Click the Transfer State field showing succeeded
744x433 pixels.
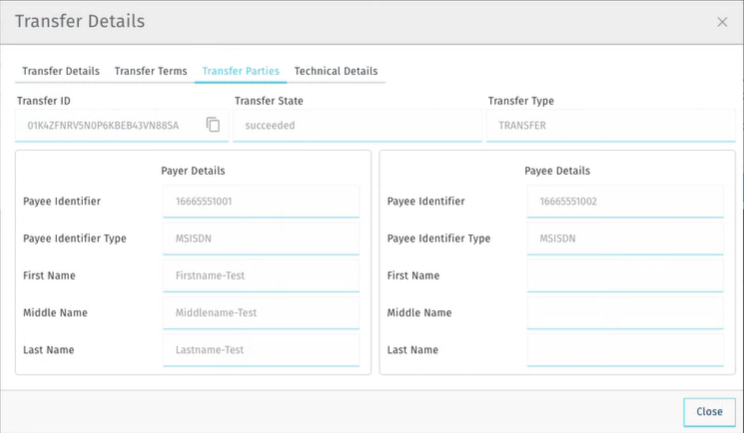click(x=357, y=126)
